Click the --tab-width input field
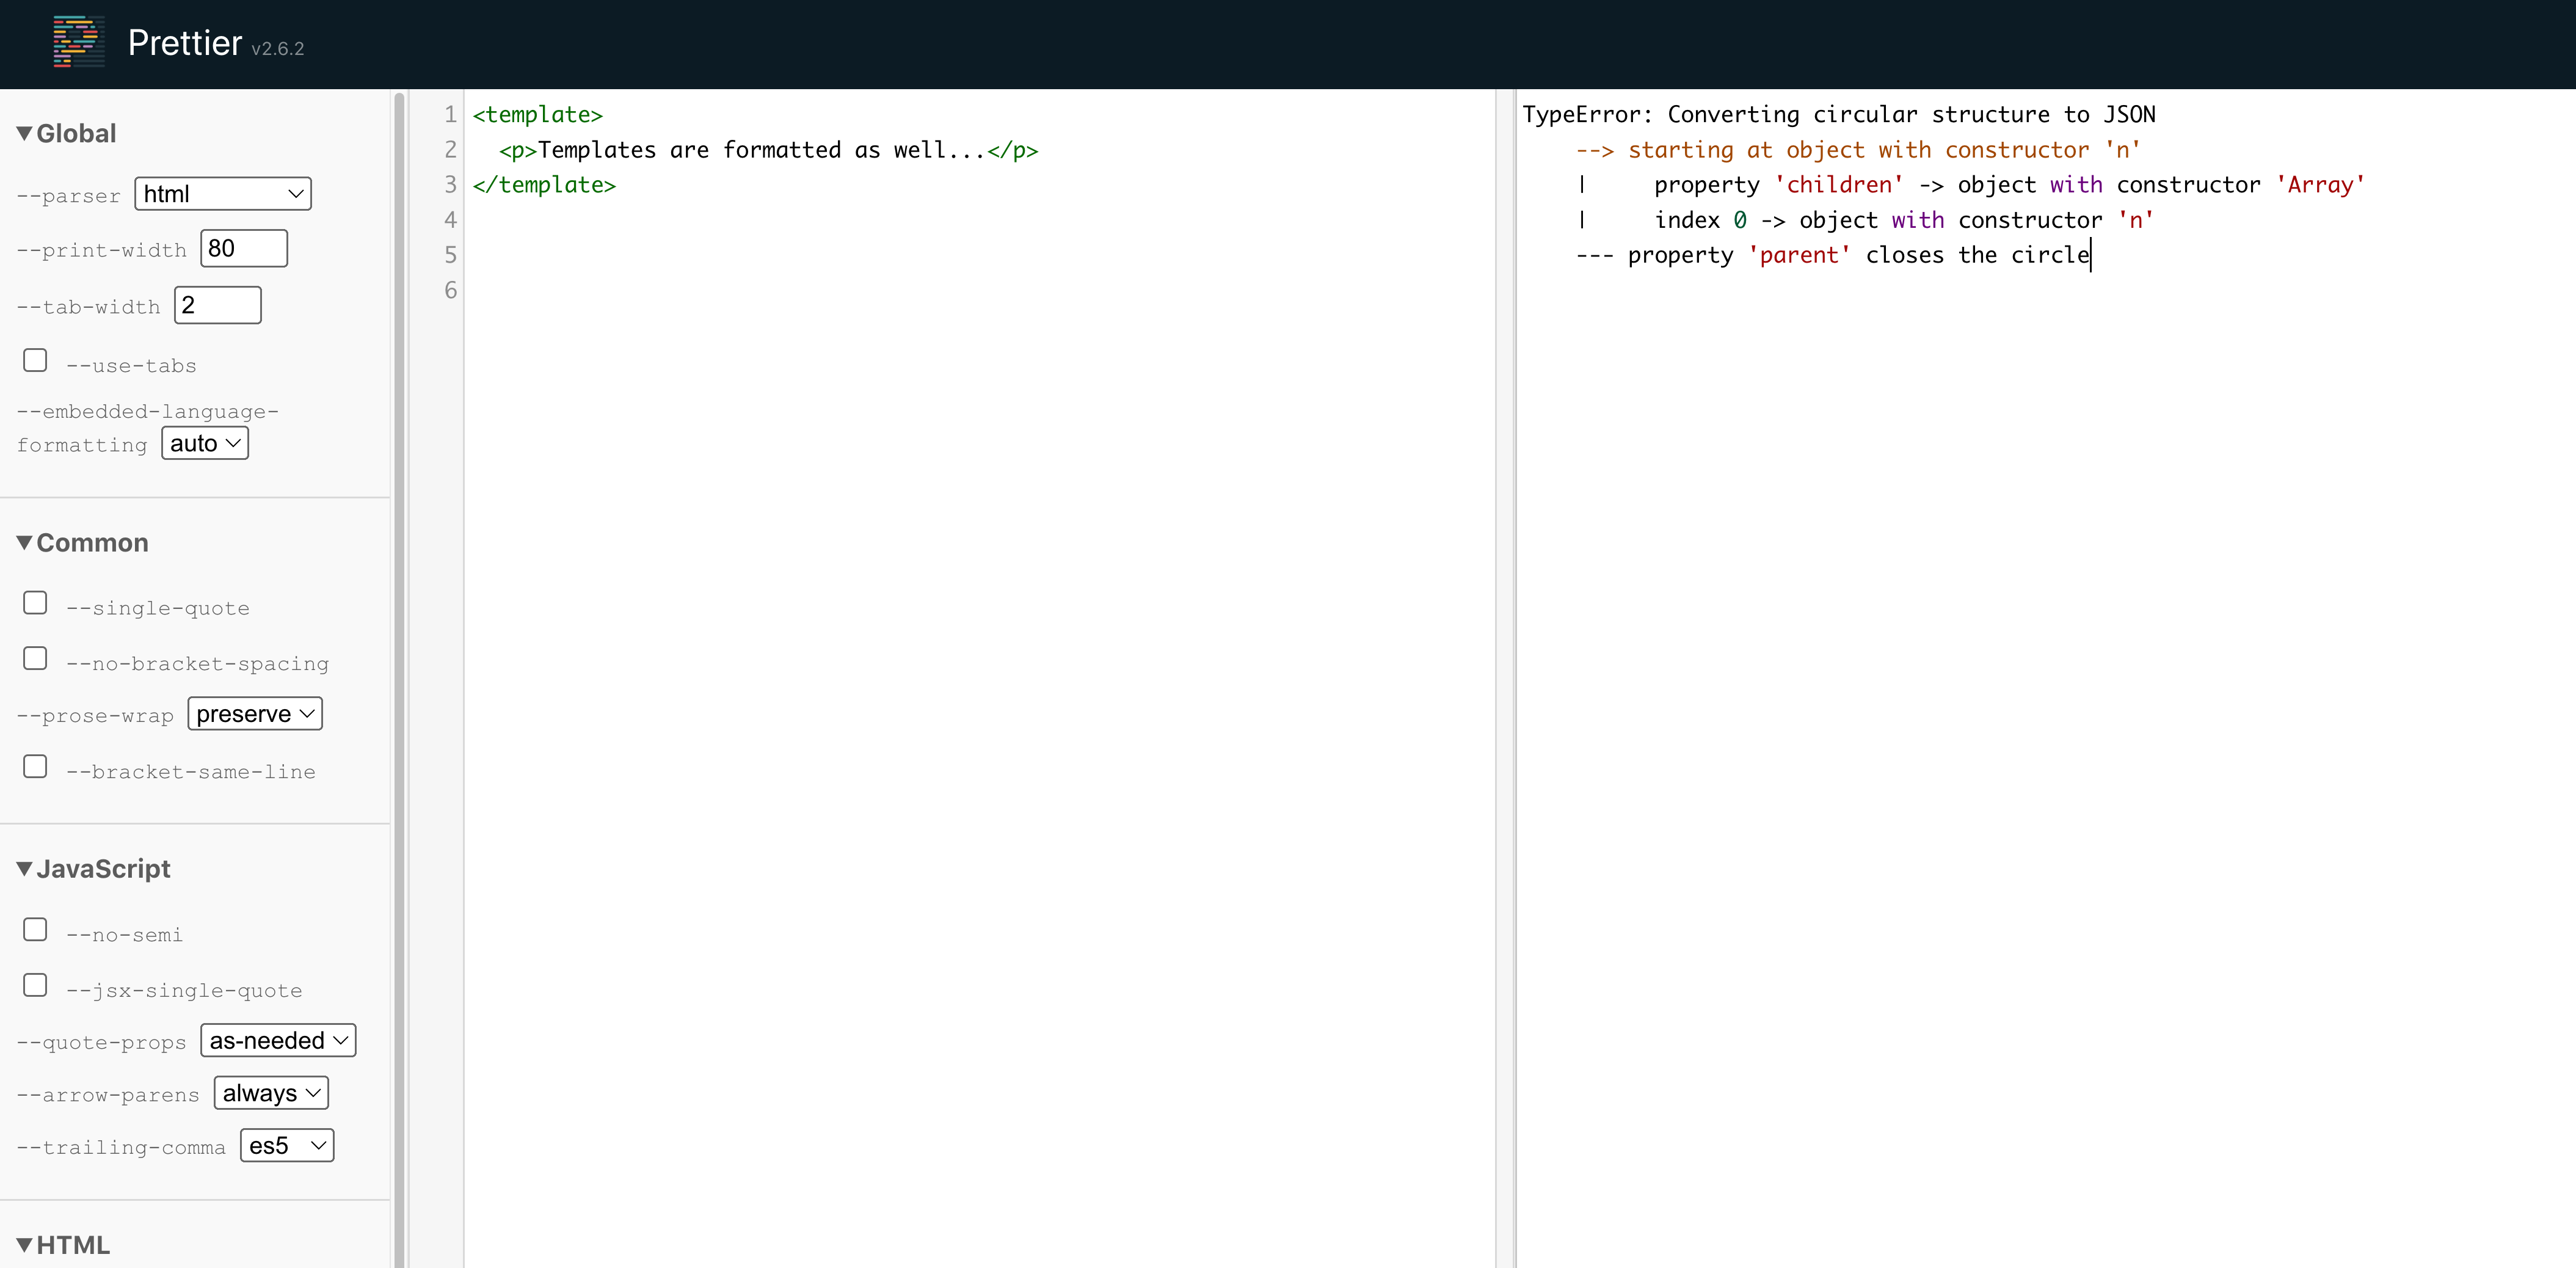 pos(218,305)
